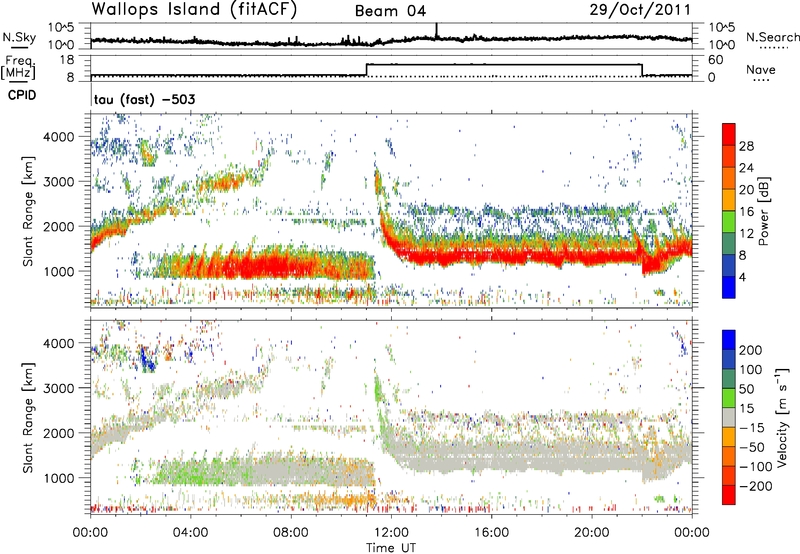Click the noise spike in the N.Sky trace
The image size is (800, 554).
click(x=436, y=30)
